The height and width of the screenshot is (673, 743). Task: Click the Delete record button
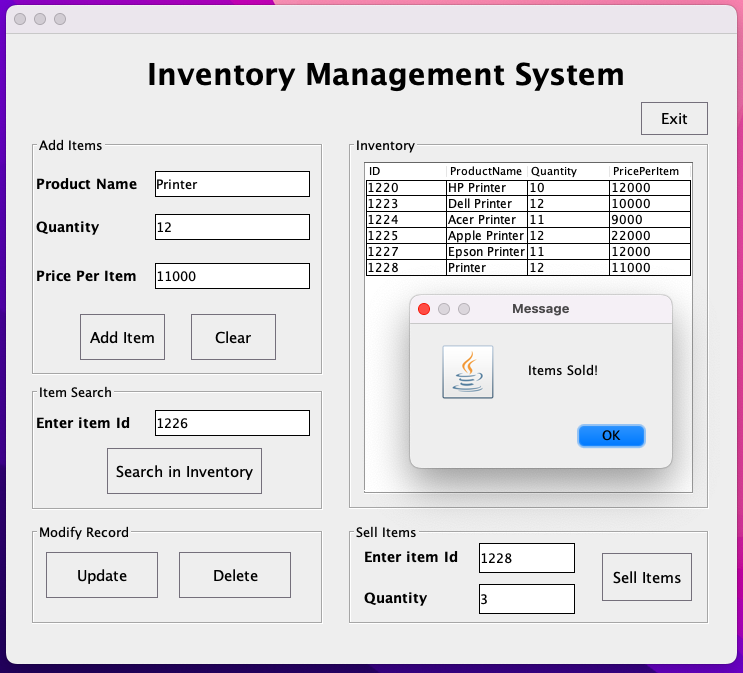(235, 575)
